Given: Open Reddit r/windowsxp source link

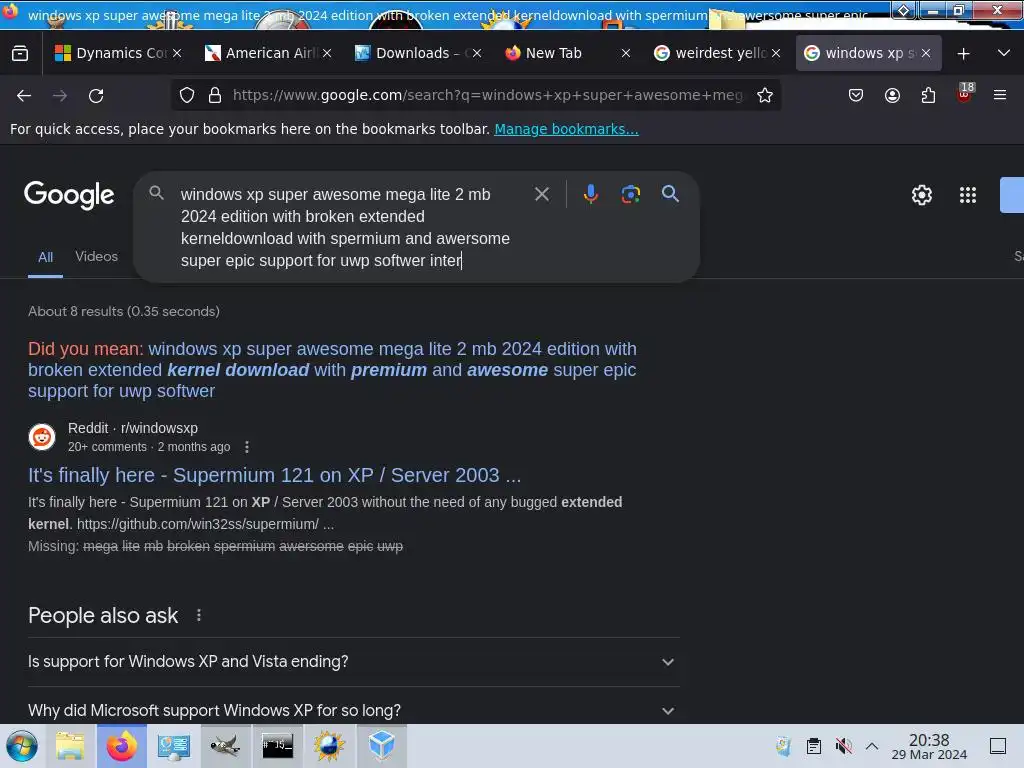Looking at the screenshot, I should click(x=133, y=428).
